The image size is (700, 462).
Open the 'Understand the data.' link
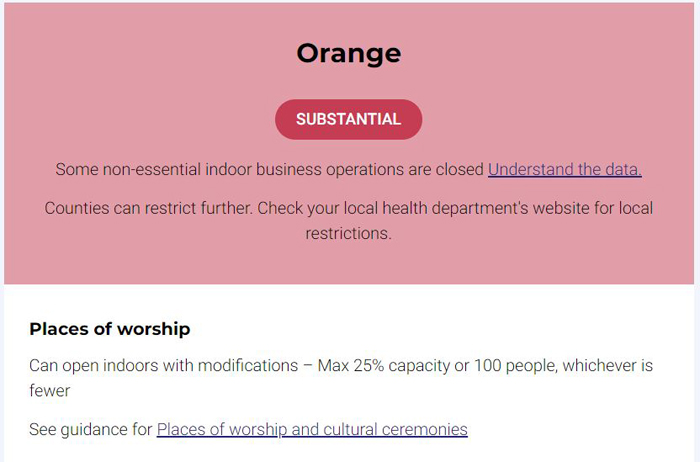565,170
